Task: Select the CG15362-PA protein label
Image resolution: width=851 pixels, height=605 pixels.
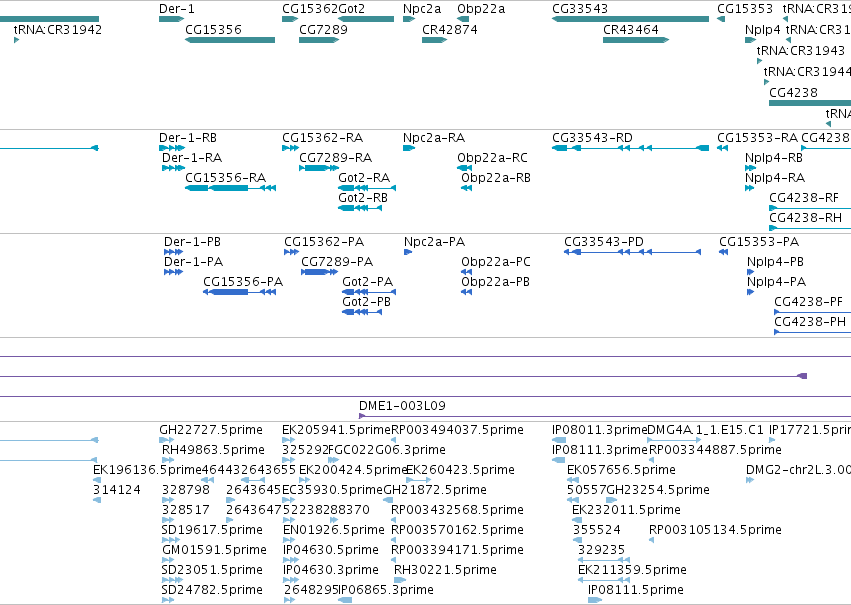Action: tap(324, 242)
